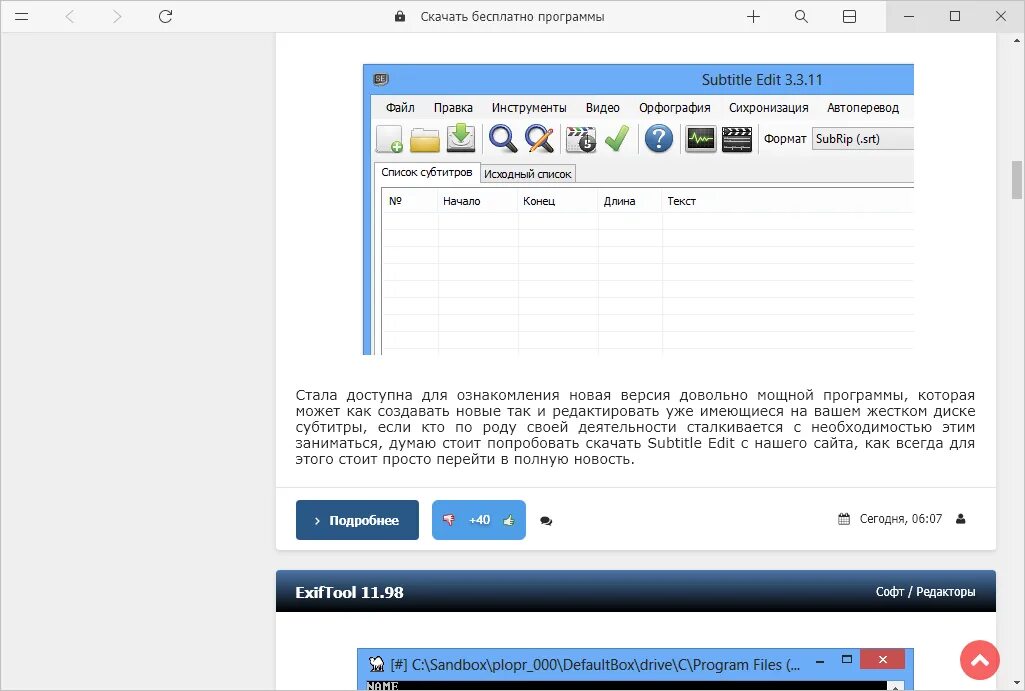This screenshot has height=691, width=1025.
Task: Click the padlock site security icon
Action: tap(400, 16)
